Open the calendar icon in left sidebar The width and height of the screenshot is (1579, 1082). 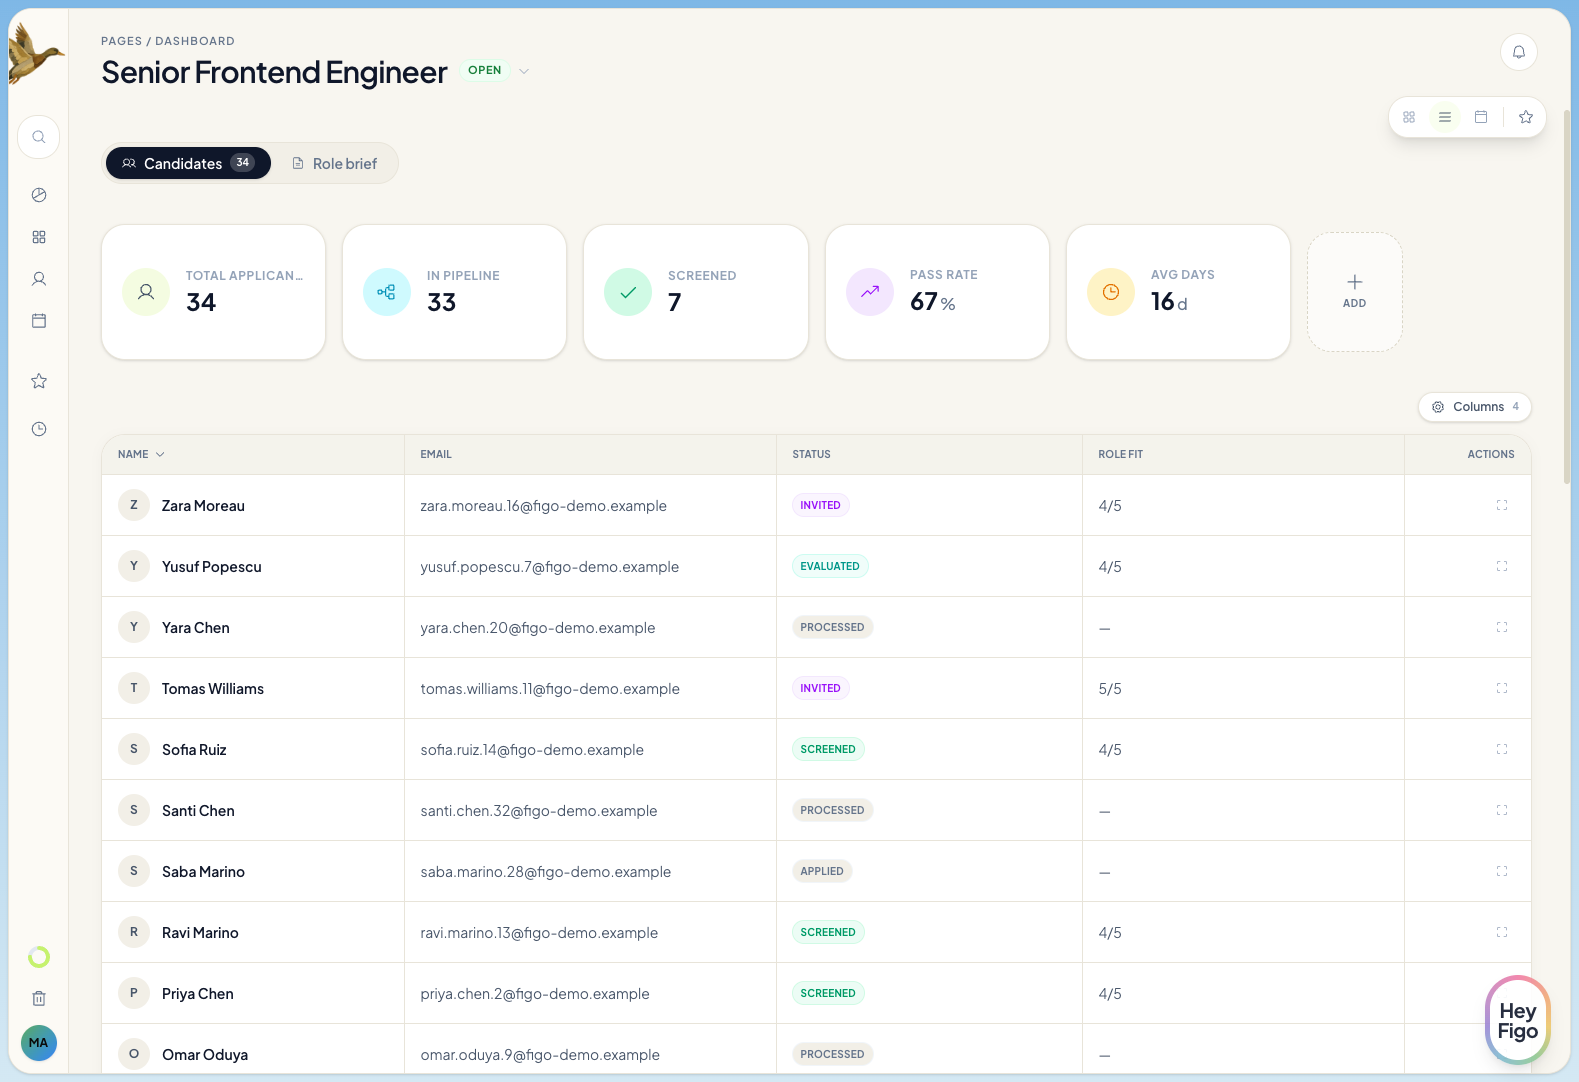[x=39, y=321]
